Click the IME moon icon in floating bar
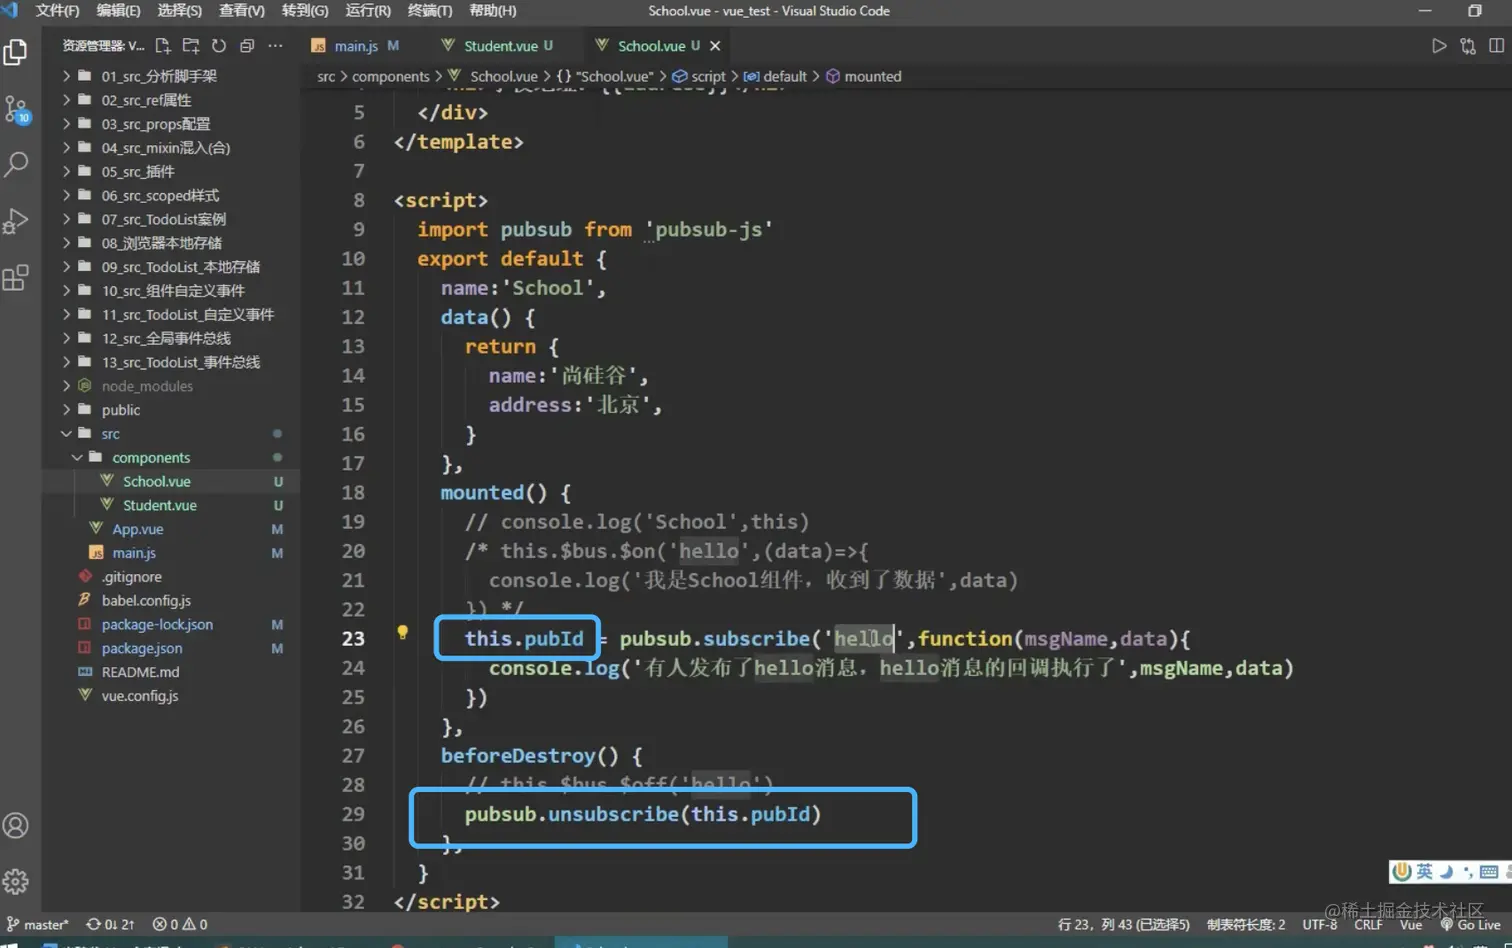 pos(1446,872)
